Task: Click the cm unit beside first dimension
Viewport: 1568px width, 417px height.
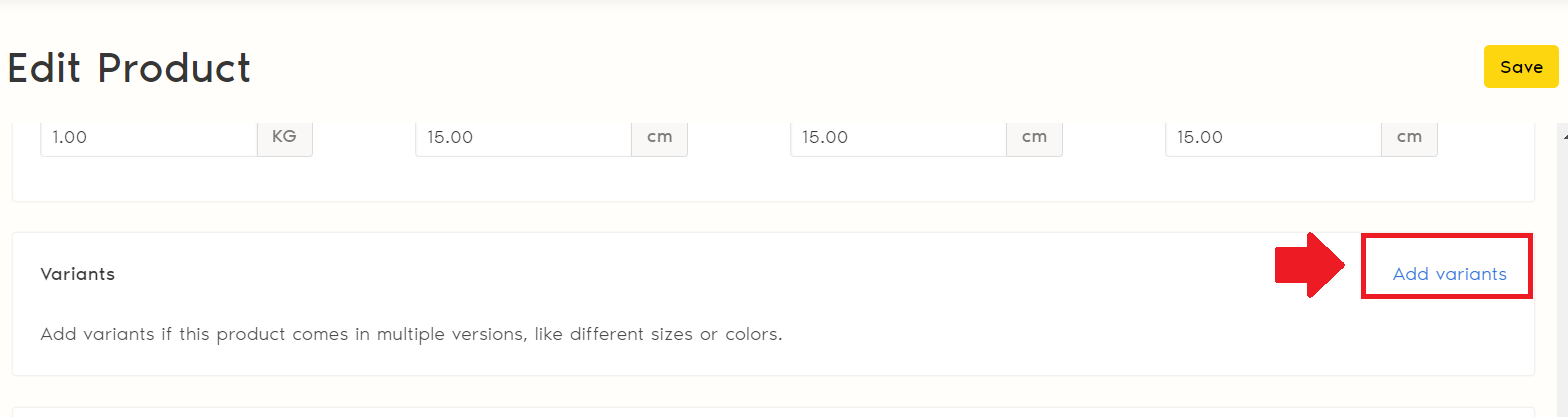Action: point(659,137)
